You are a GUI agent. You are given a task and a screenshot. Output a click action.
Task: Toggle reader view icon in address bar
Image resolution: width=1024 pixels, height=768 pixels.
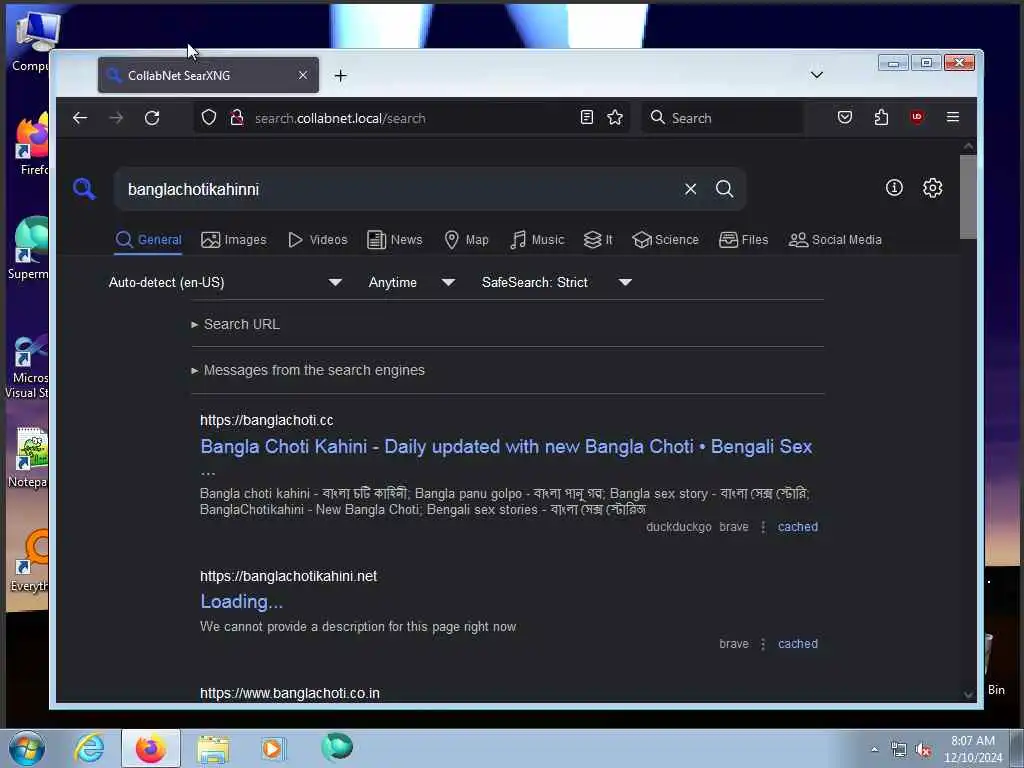click(x=586, y=118)
